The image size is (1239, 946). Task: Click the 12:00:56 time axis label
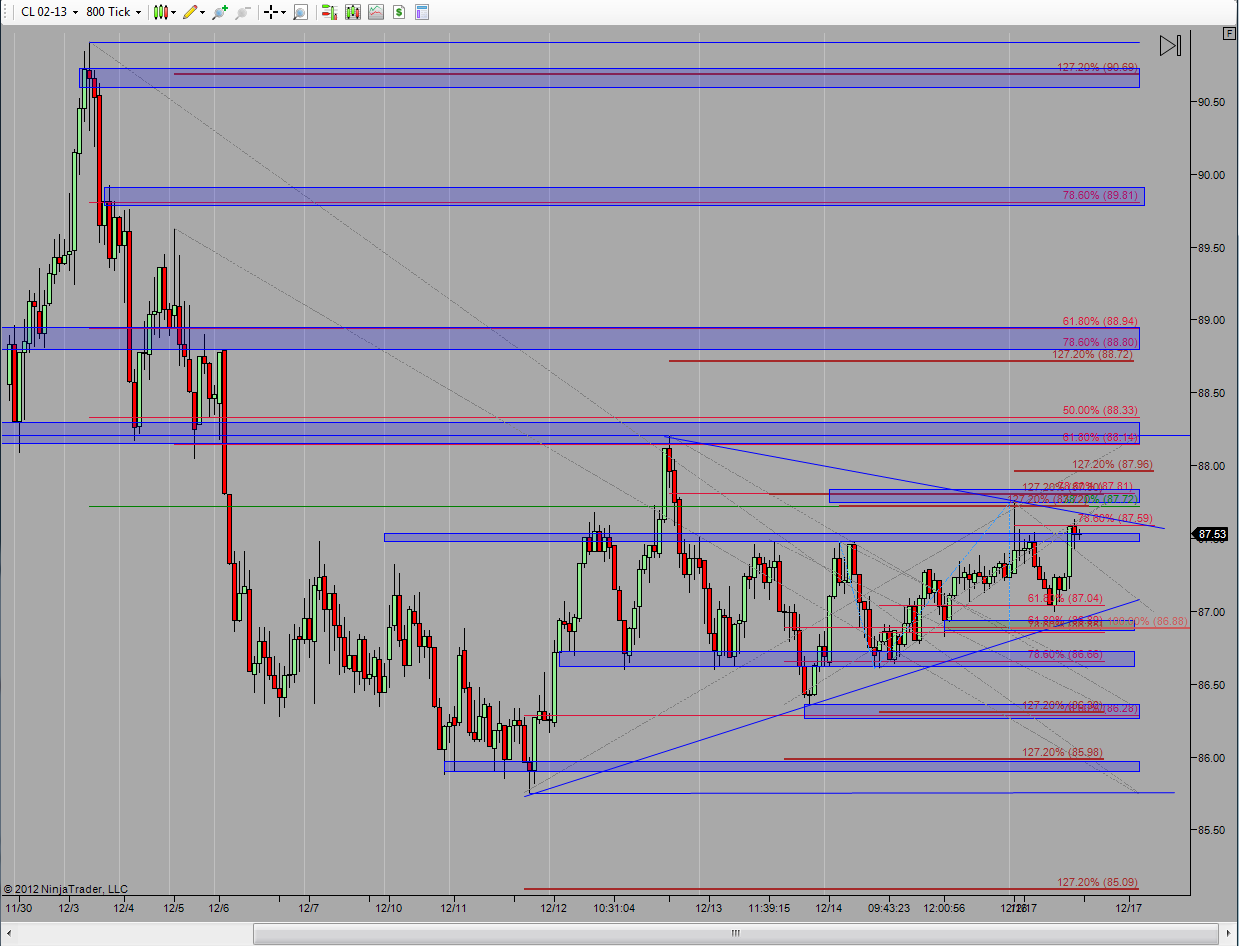(945, 908)
